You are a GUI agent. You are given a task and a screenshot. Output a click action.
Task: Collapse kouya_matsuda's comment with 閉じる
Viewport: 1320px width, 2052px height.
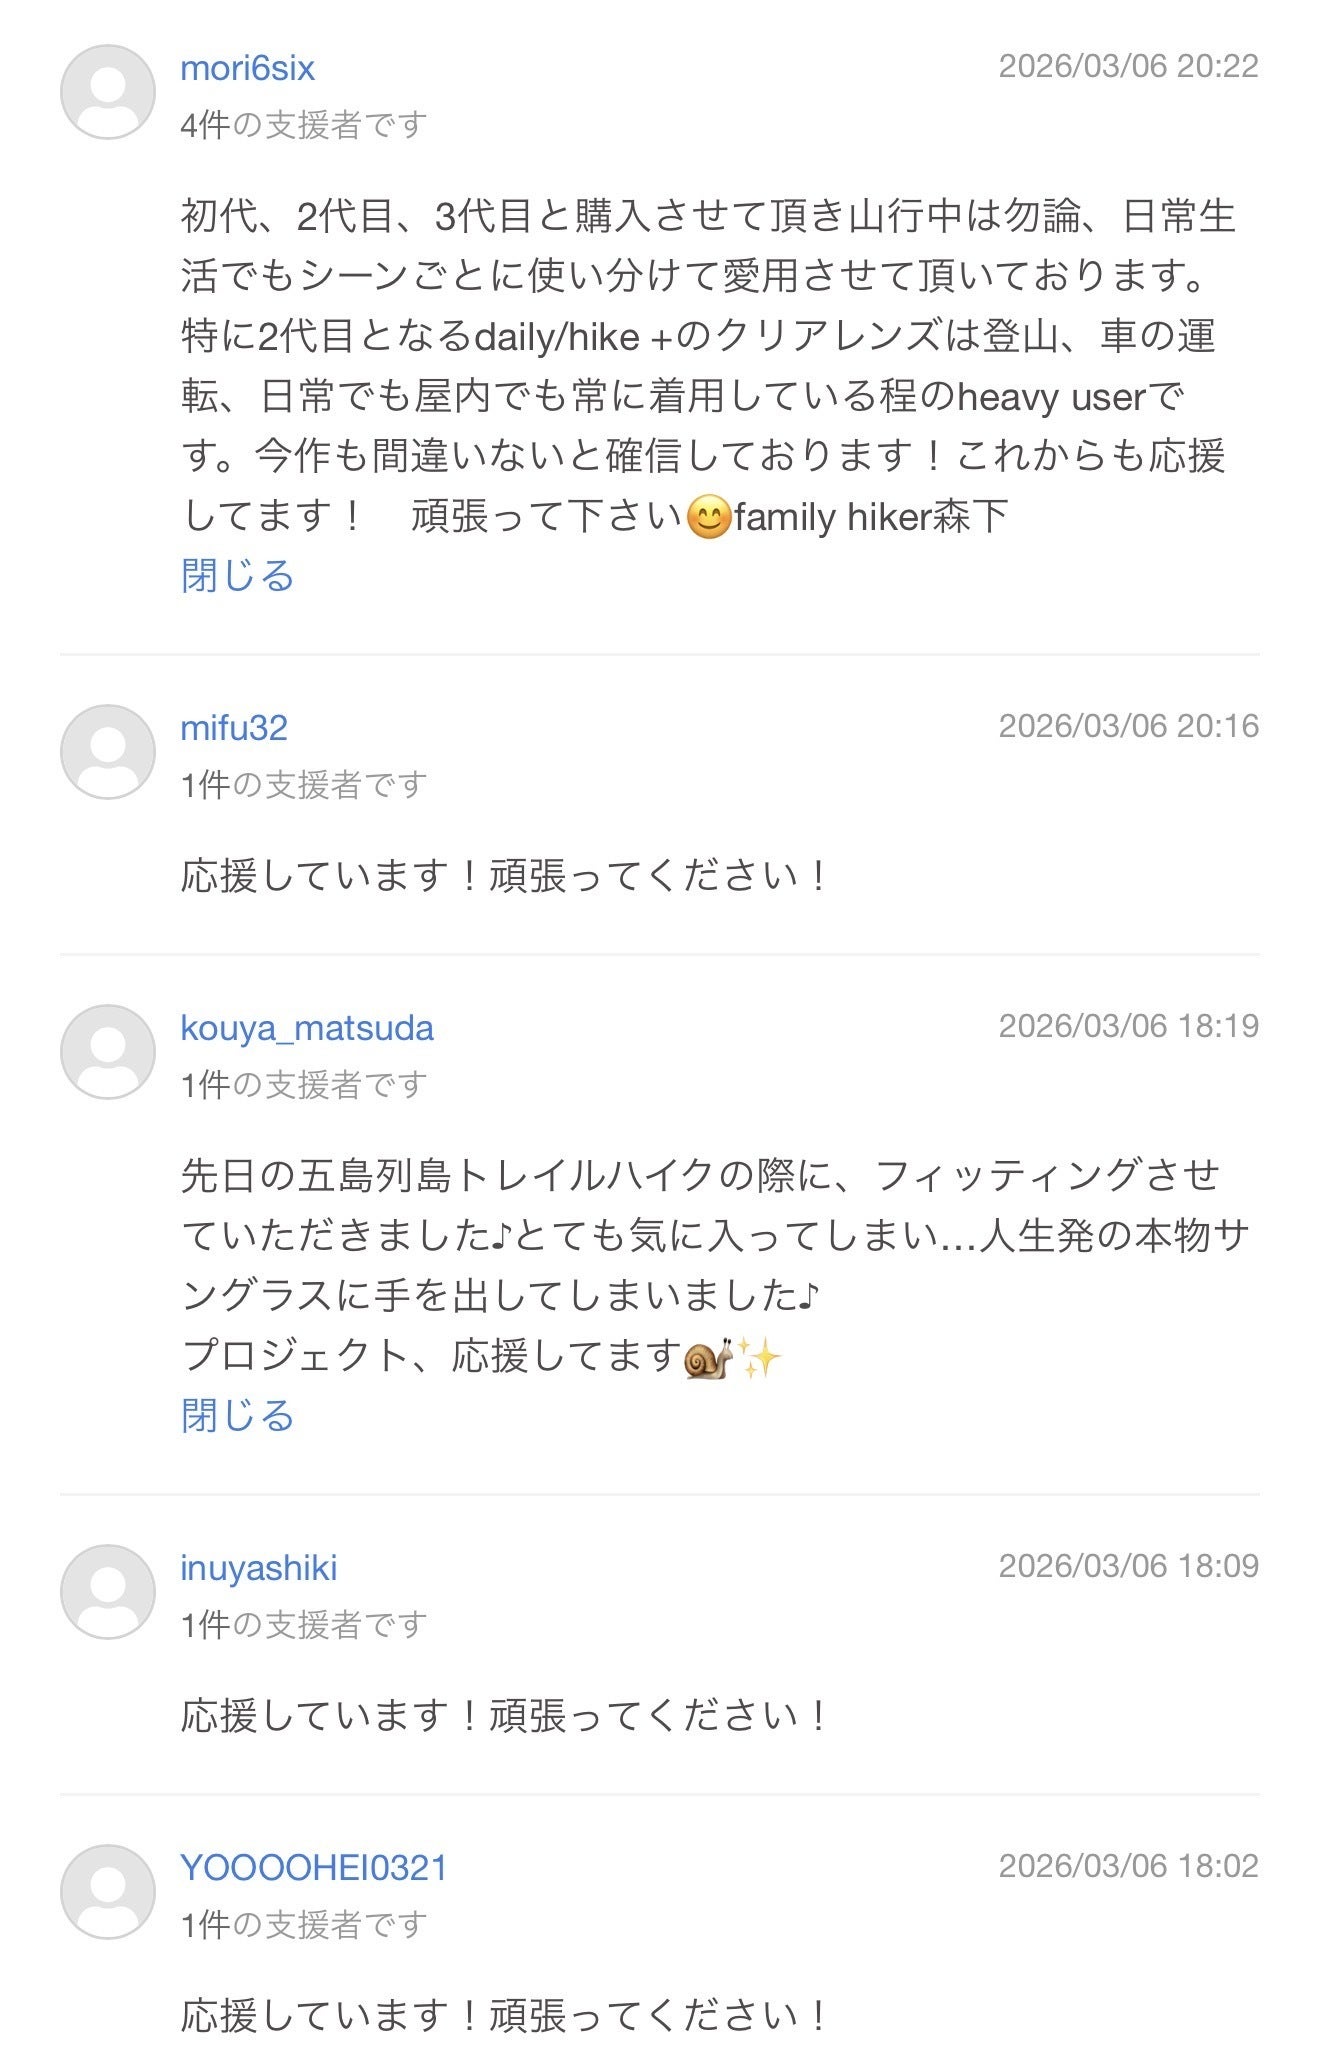[237, 1416]
